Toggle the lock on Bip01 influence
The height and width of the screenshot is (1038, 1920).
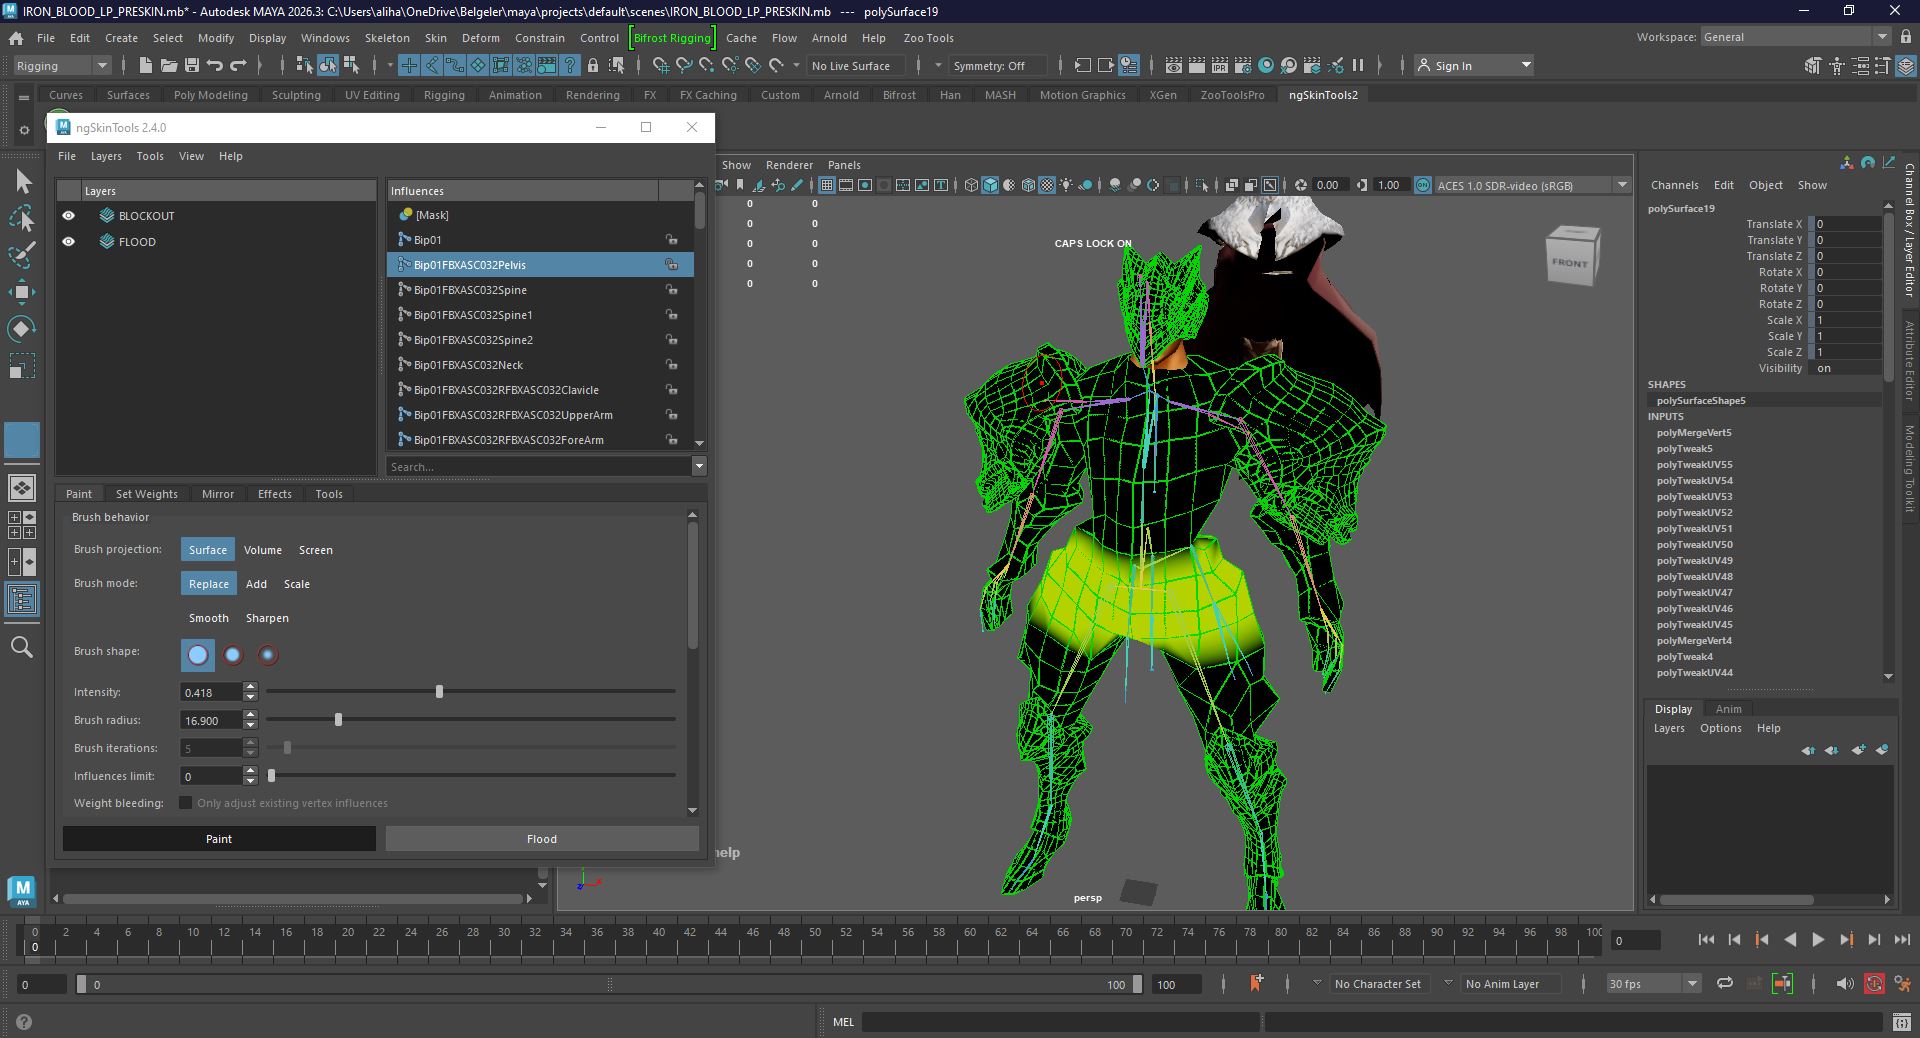(x=672, y=240)
